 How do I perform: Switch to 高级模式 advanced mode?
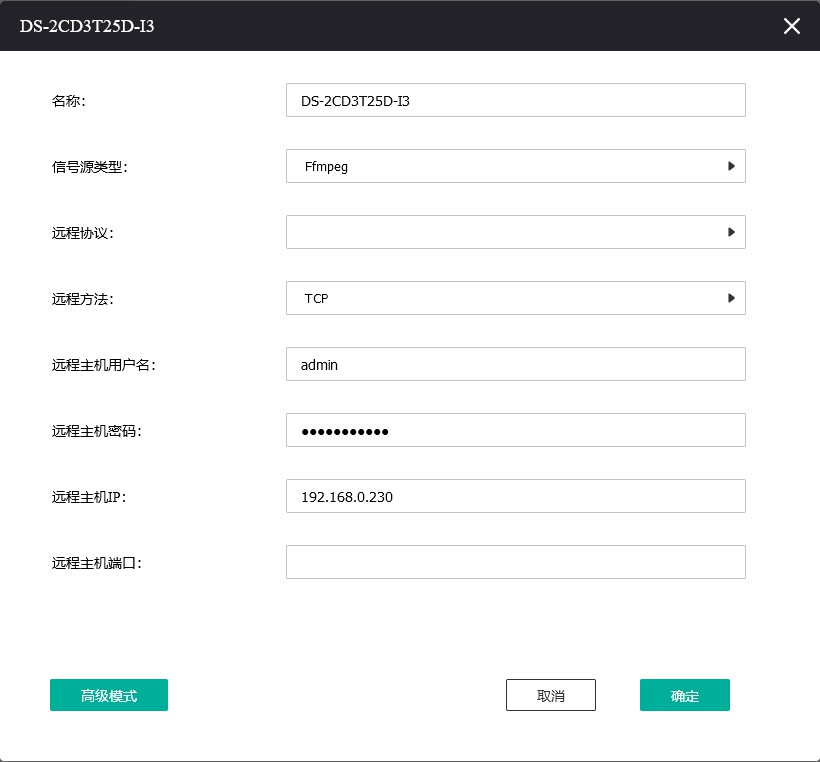(x=109, y=695)
